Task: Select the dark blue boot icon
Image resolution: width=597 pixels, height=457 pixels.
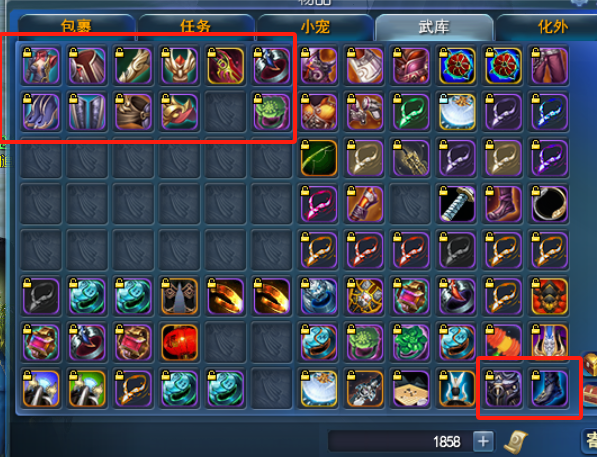Action: (549, 388)
